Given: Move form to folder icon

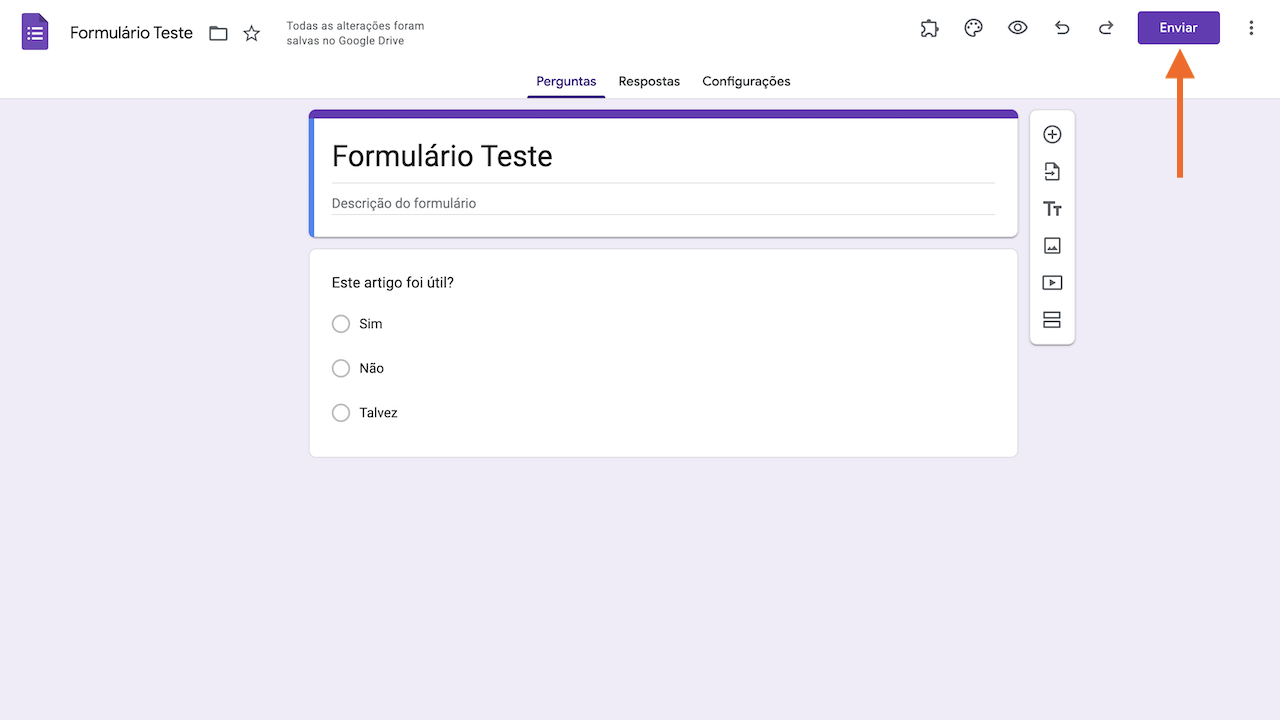Looking at the screenshot, I should click(x=218, y=33).
